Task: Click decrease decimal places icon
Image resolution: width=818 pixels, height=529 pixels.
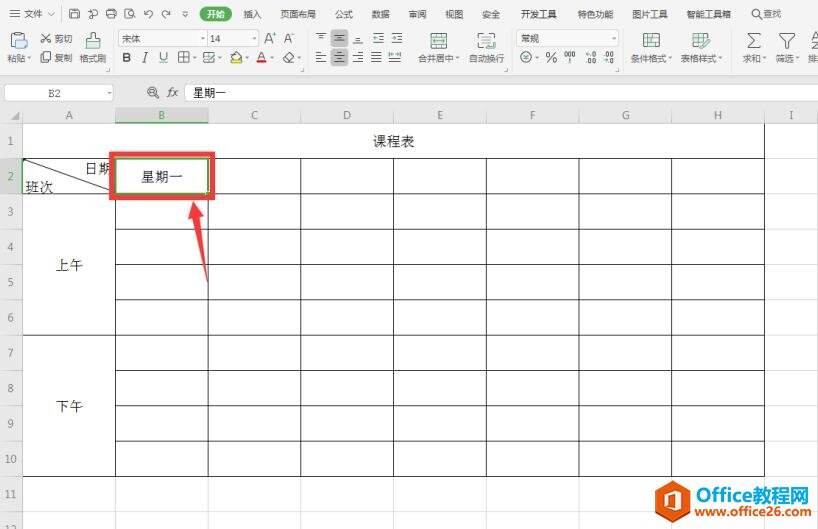Action: pyautogui.click(x=609, y=57)
